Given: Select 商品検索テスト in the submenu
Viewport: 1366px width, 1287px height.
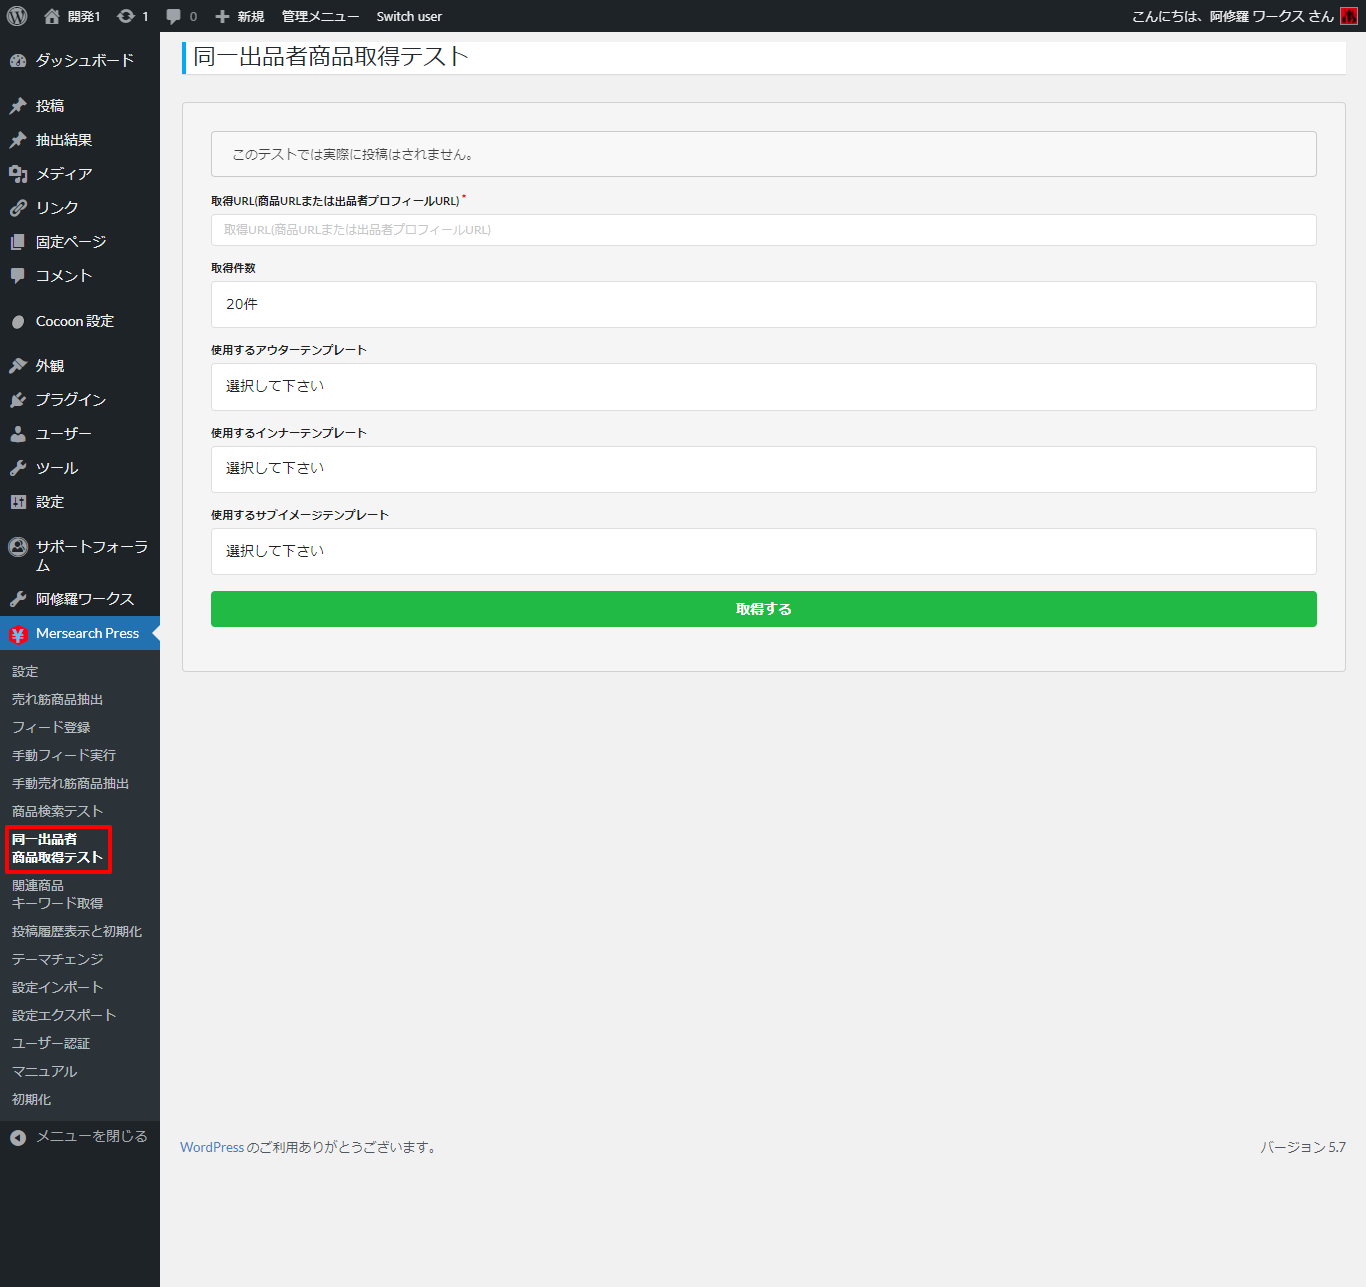Looking at the screenshot, I should tap(57, 811).
